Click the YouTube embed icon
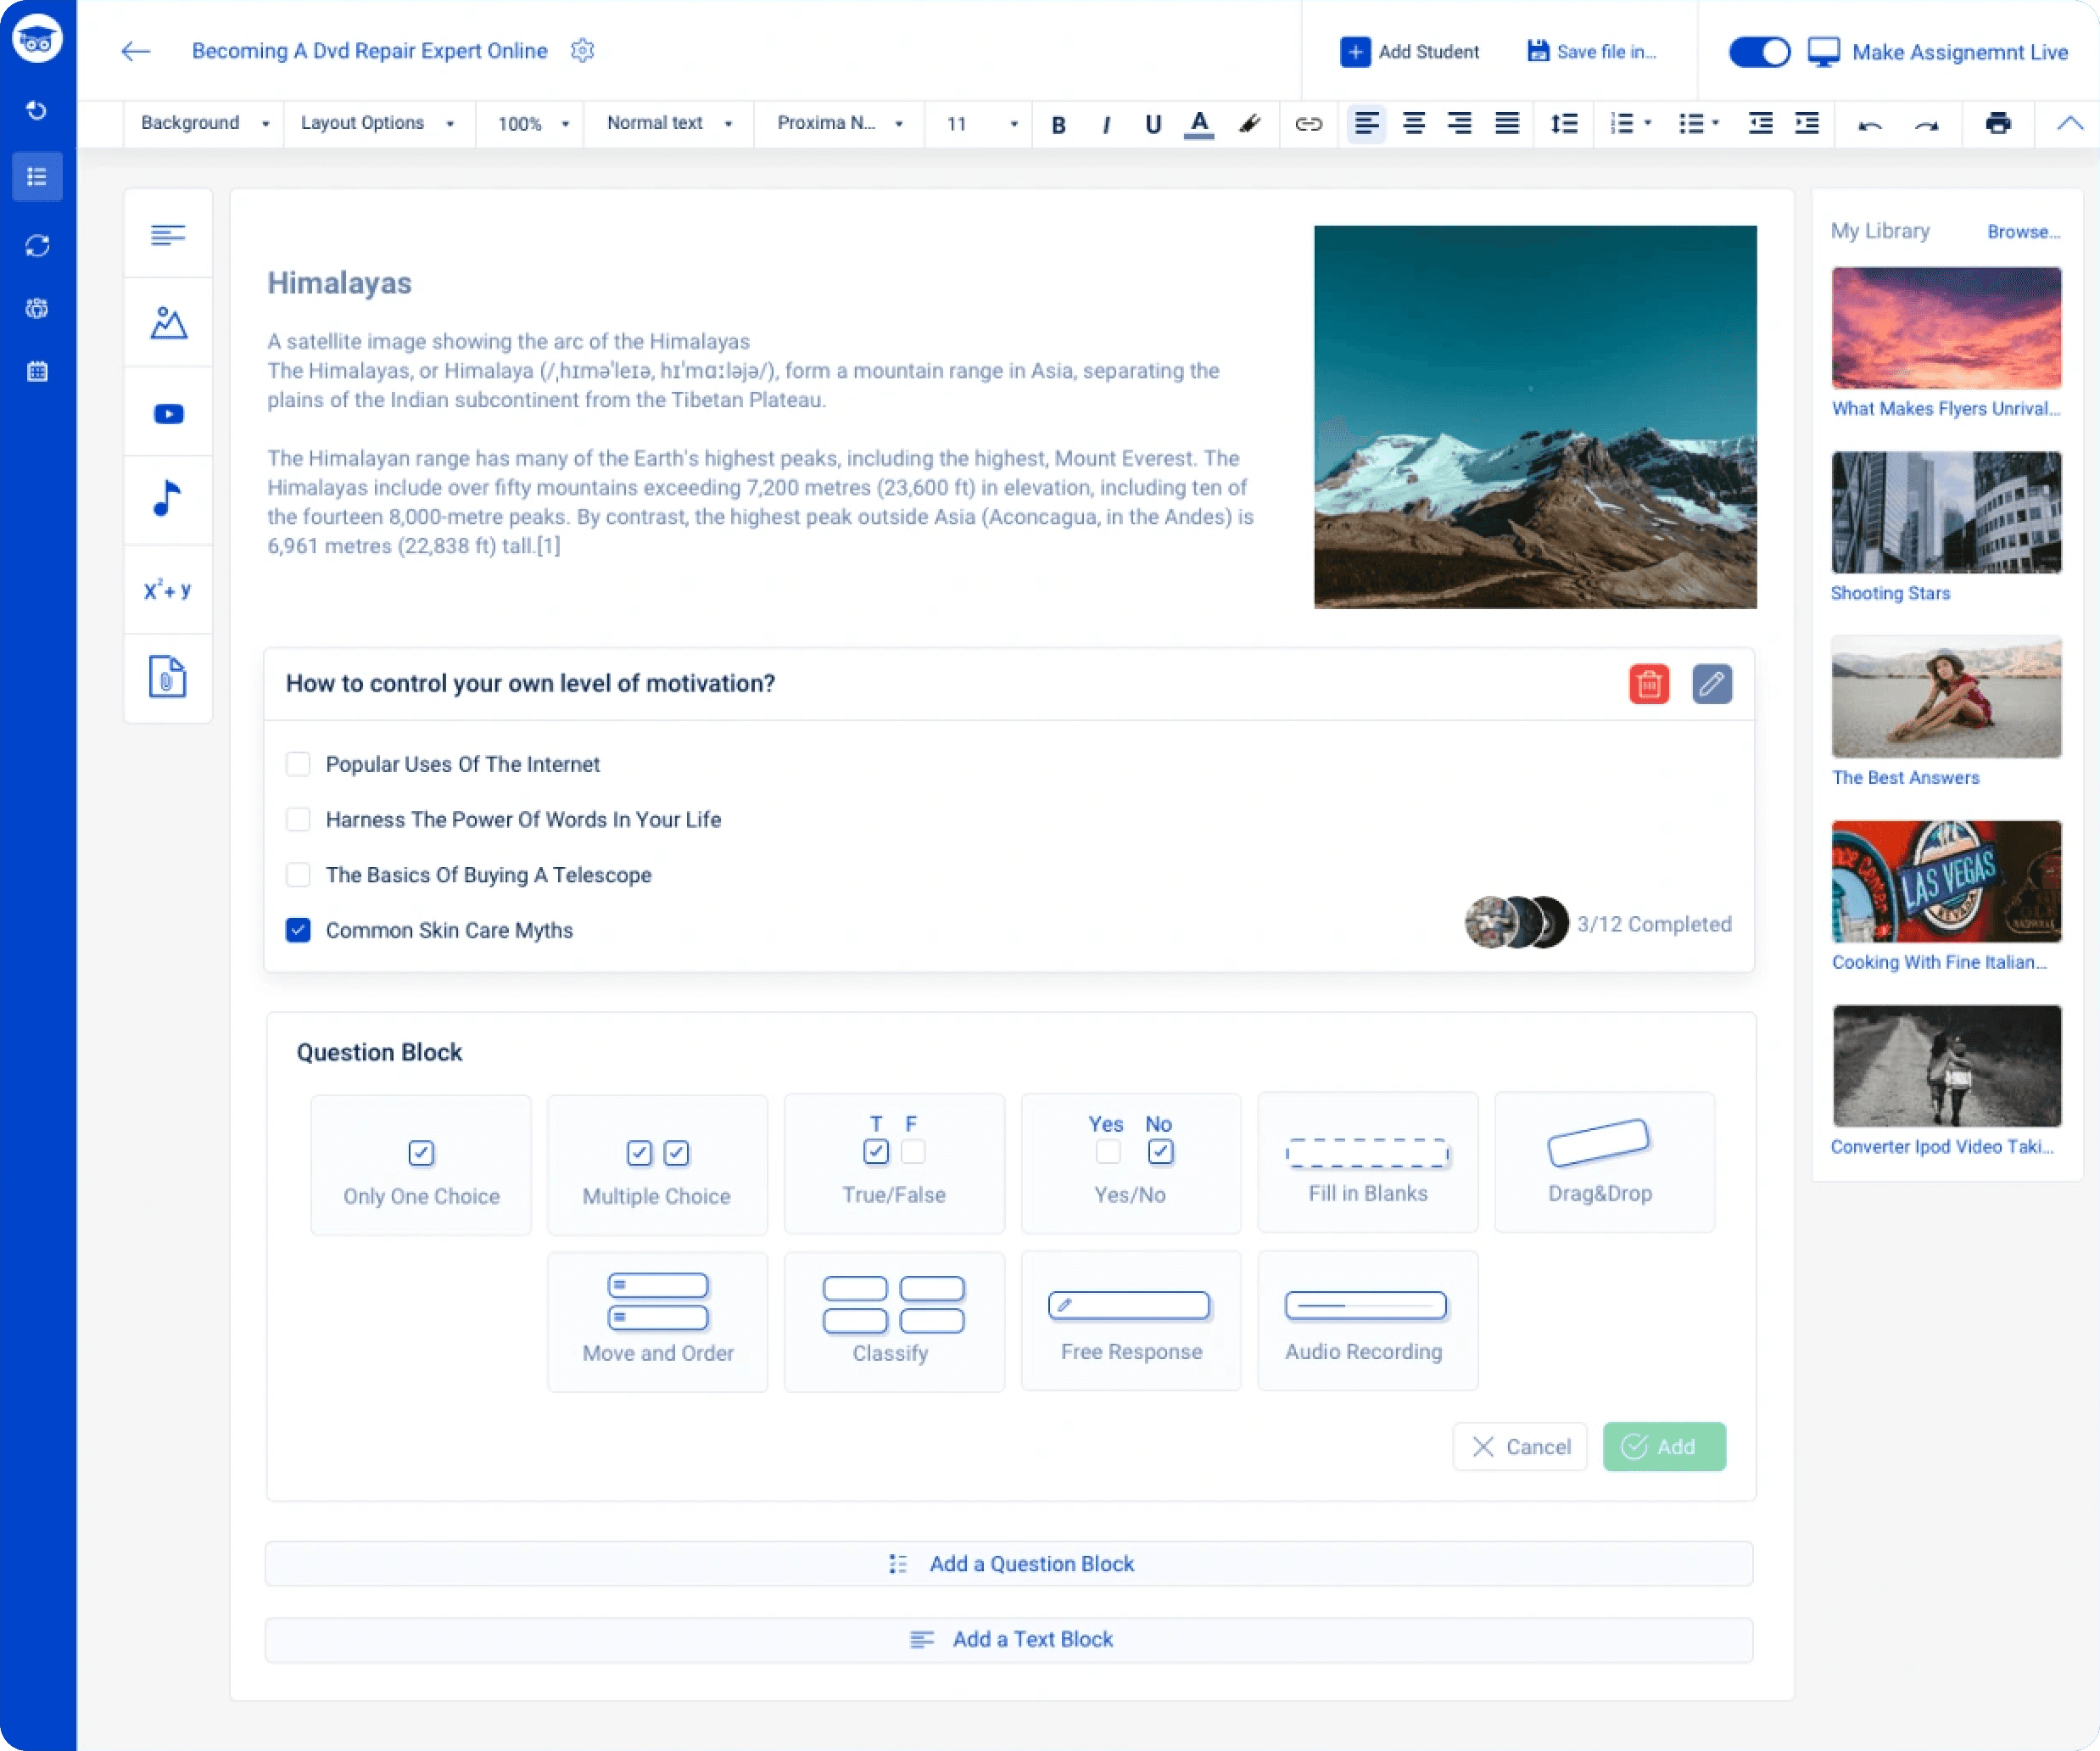Viewport: 2100px width, 1751px height. pos(167,413)
